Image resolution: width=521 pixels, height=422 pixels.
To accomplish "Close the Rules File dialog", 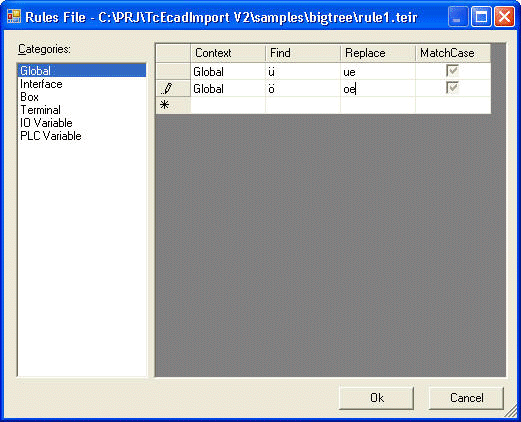I will (504, 17).
